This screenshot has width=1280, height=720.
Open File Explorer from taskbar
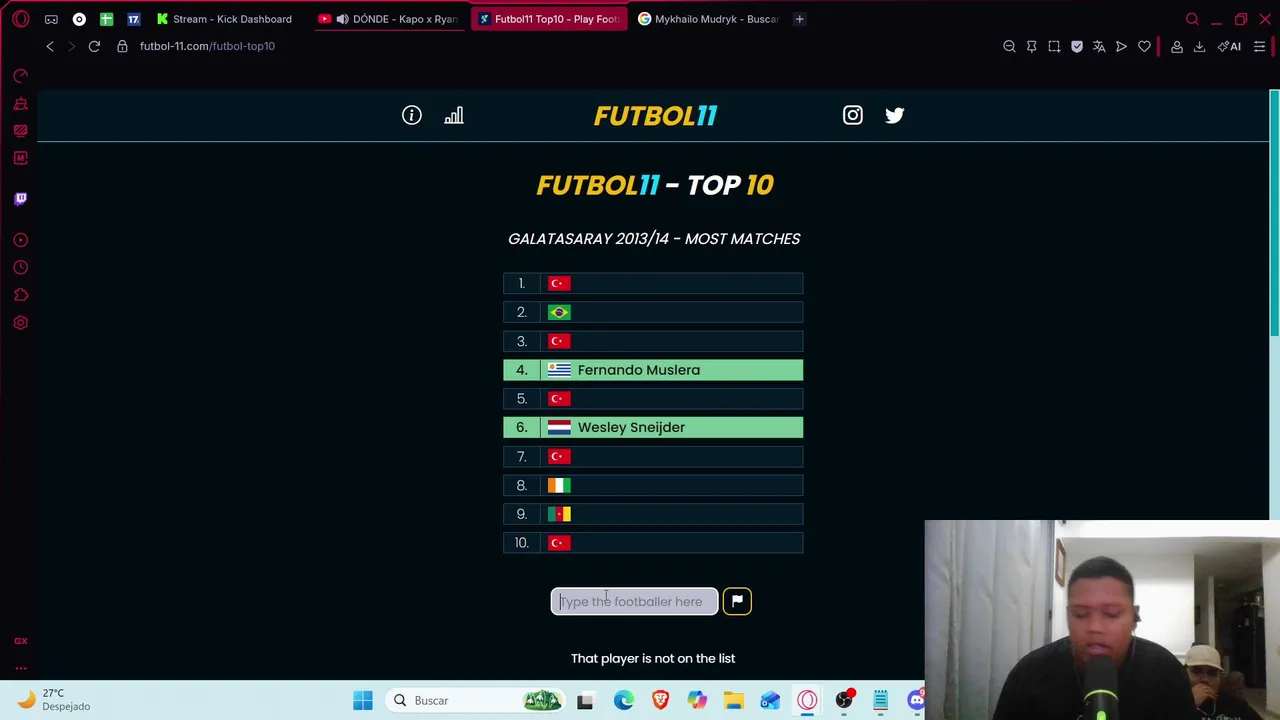pos(733,700)
